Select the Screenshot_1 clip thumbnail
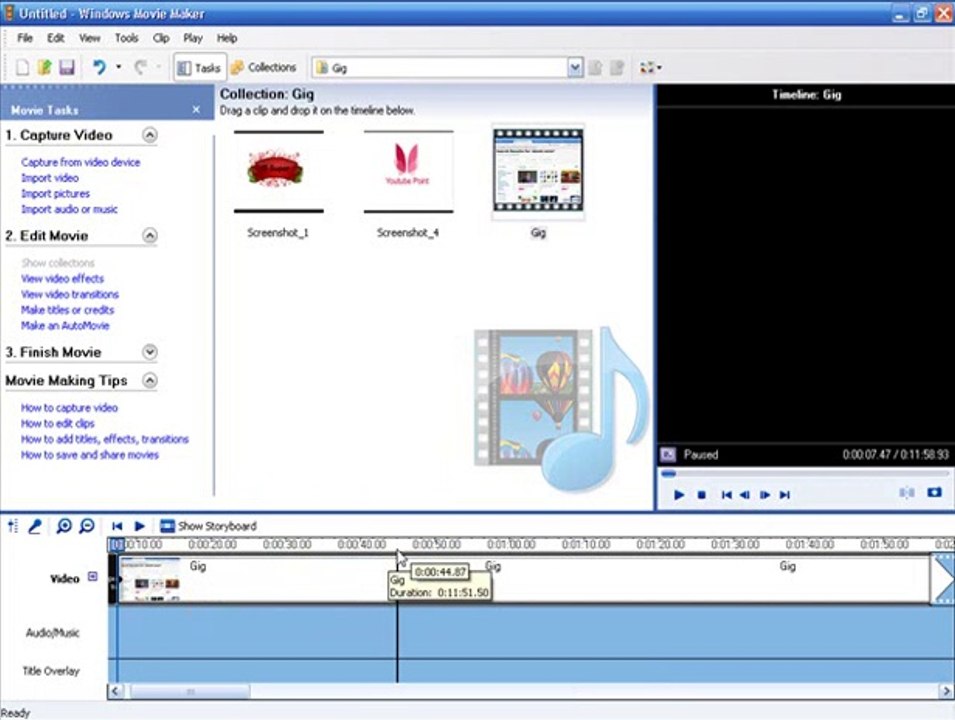The height and width of the screenshot is (720, 955). click(278, 172)
